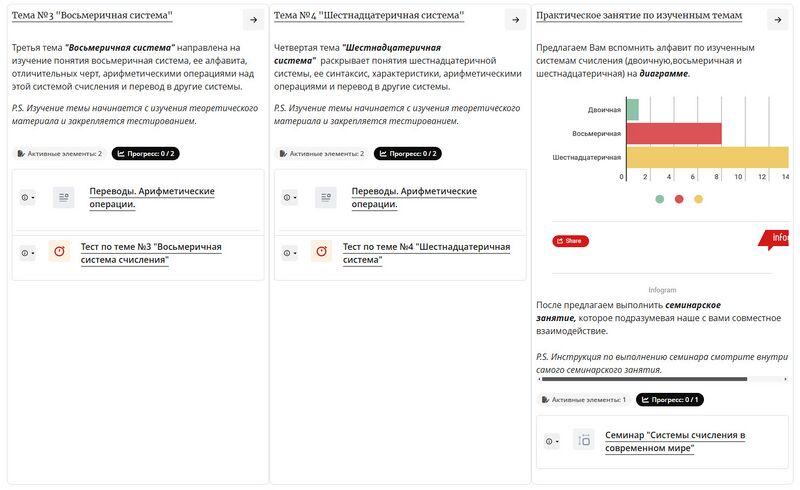Click quiz clock icon for Тест по теме №3
The height and width of the screenshot is (490, 800).
click(x=59, y=251)
